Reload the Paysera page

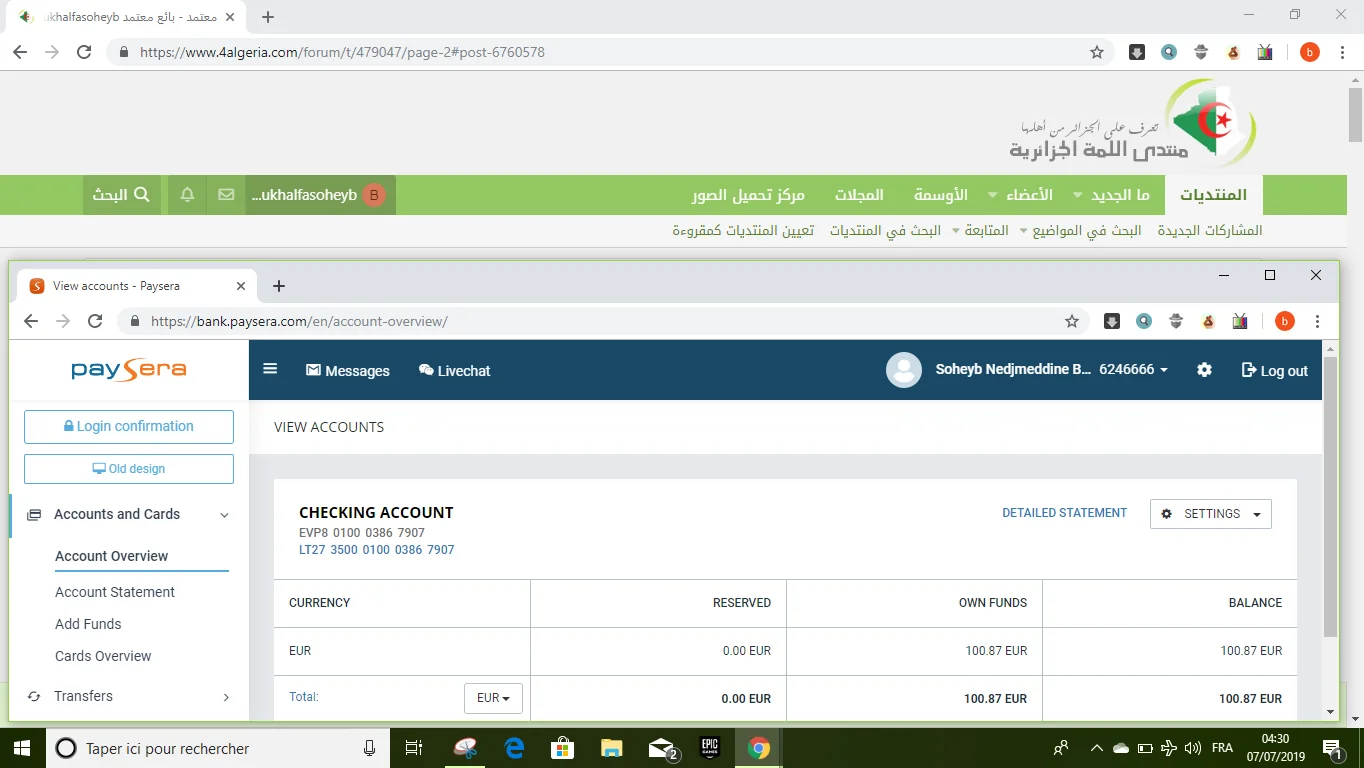point(95,321)
